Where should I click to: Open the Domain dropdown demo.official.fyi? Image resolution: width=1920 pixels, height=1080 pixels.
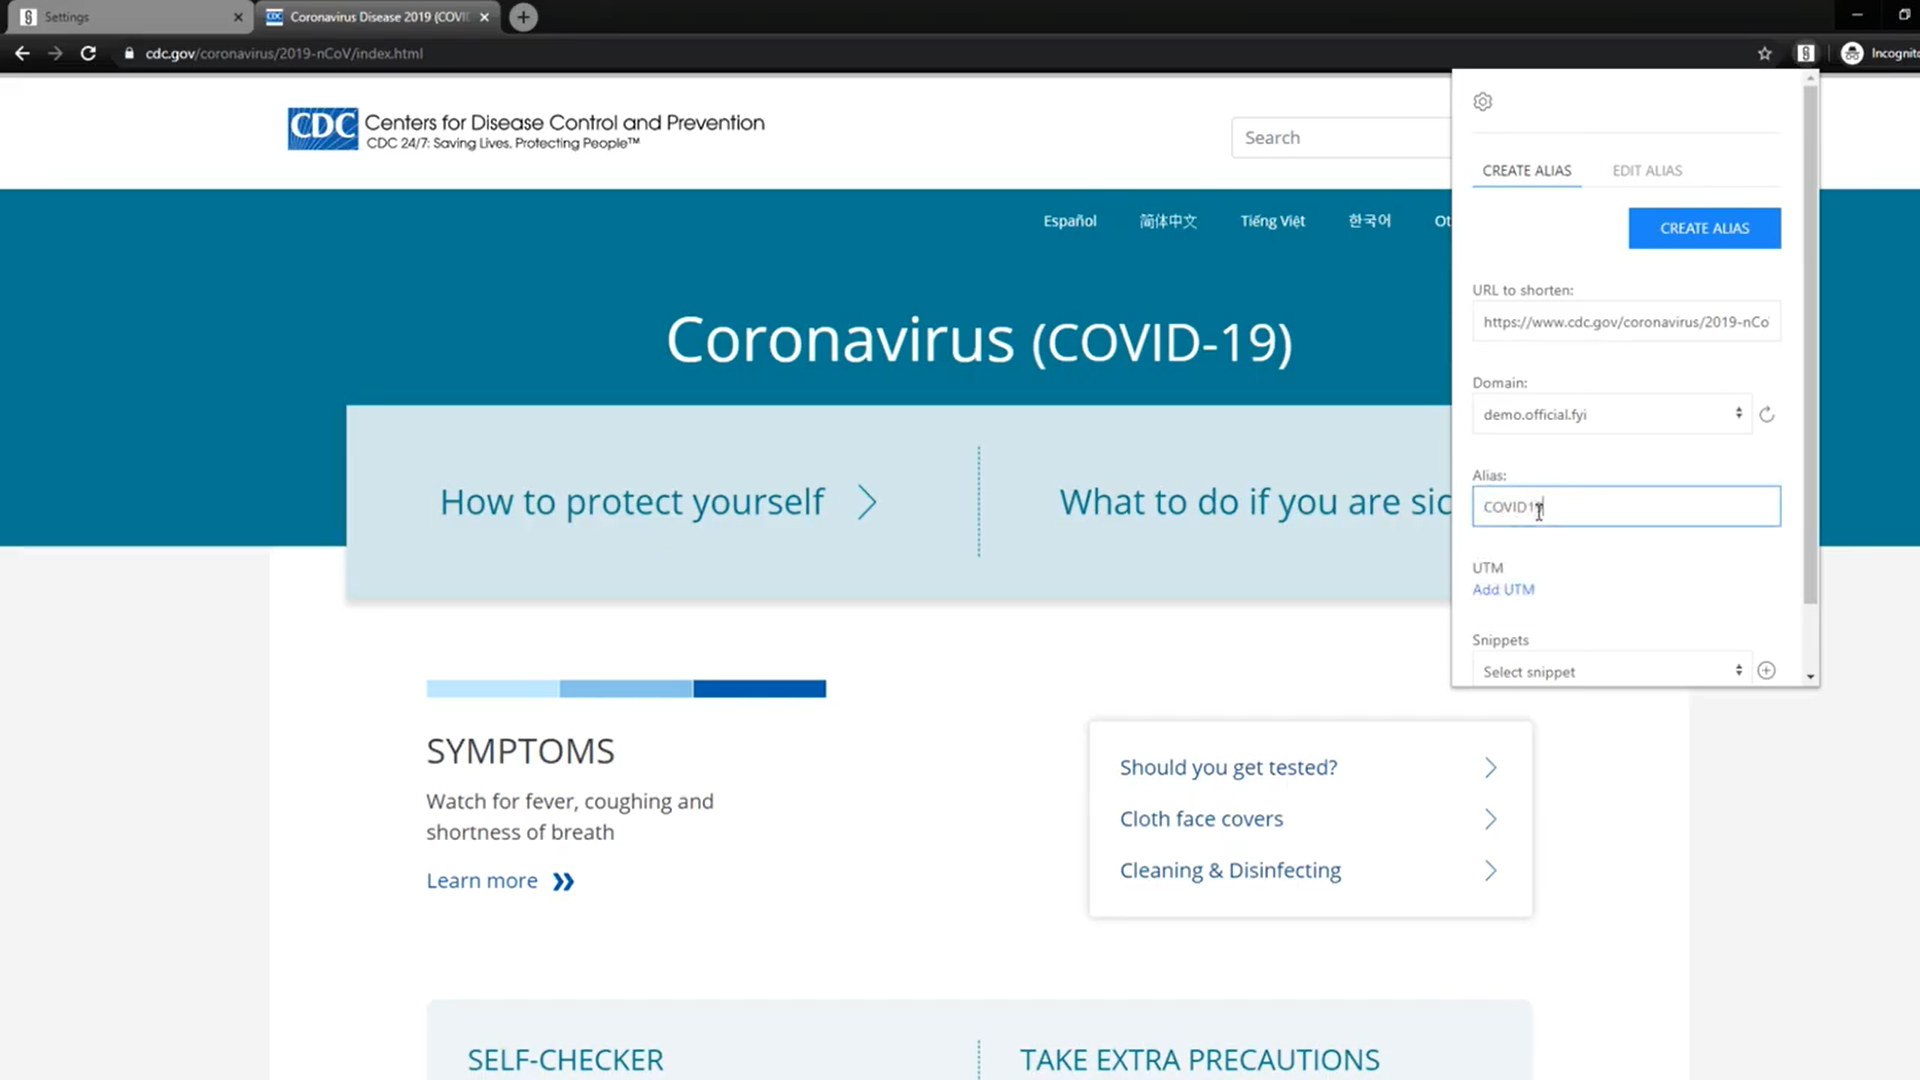tap(1612, 414)
